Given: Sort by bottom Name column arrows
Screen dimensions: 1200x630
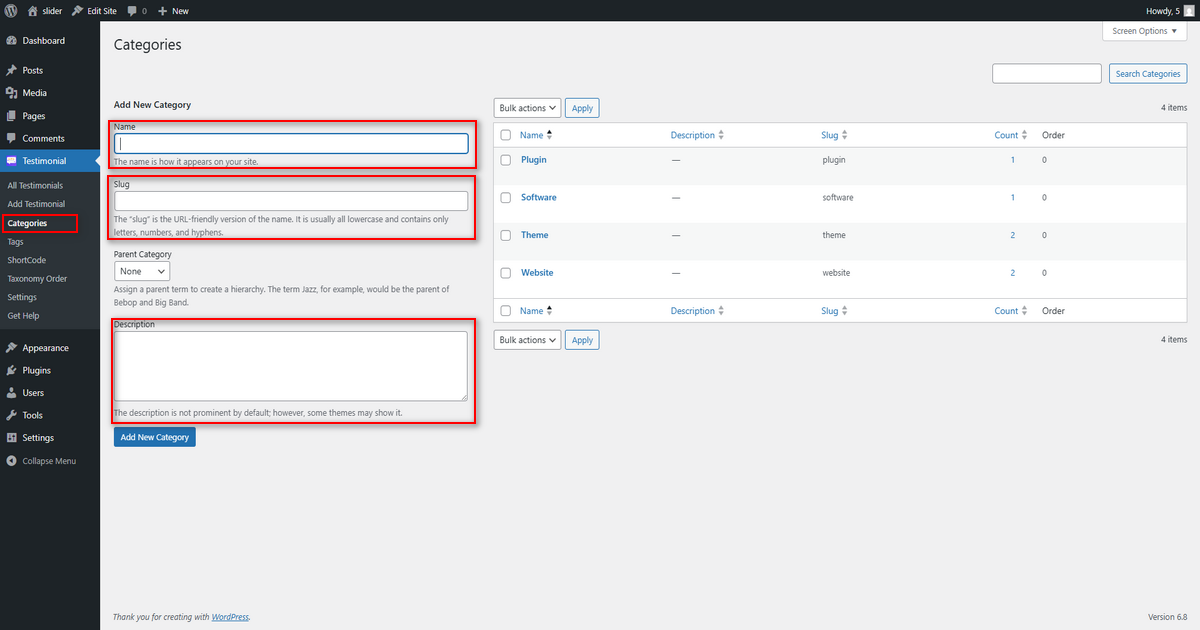Looking at the screenshot, I should tap(550, 311).
